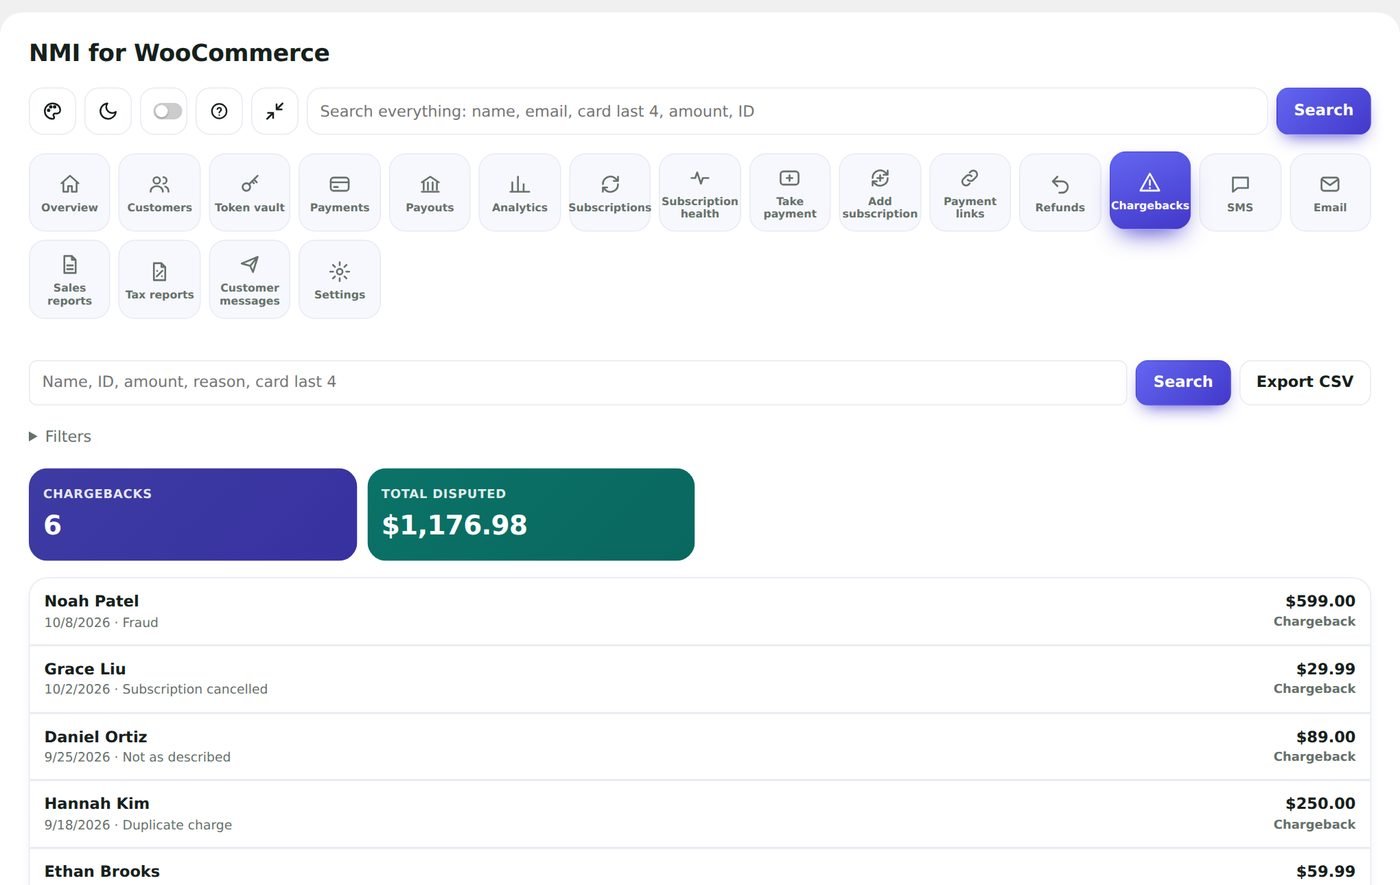Select the active Chargebacks tab

pos(1150,190)
